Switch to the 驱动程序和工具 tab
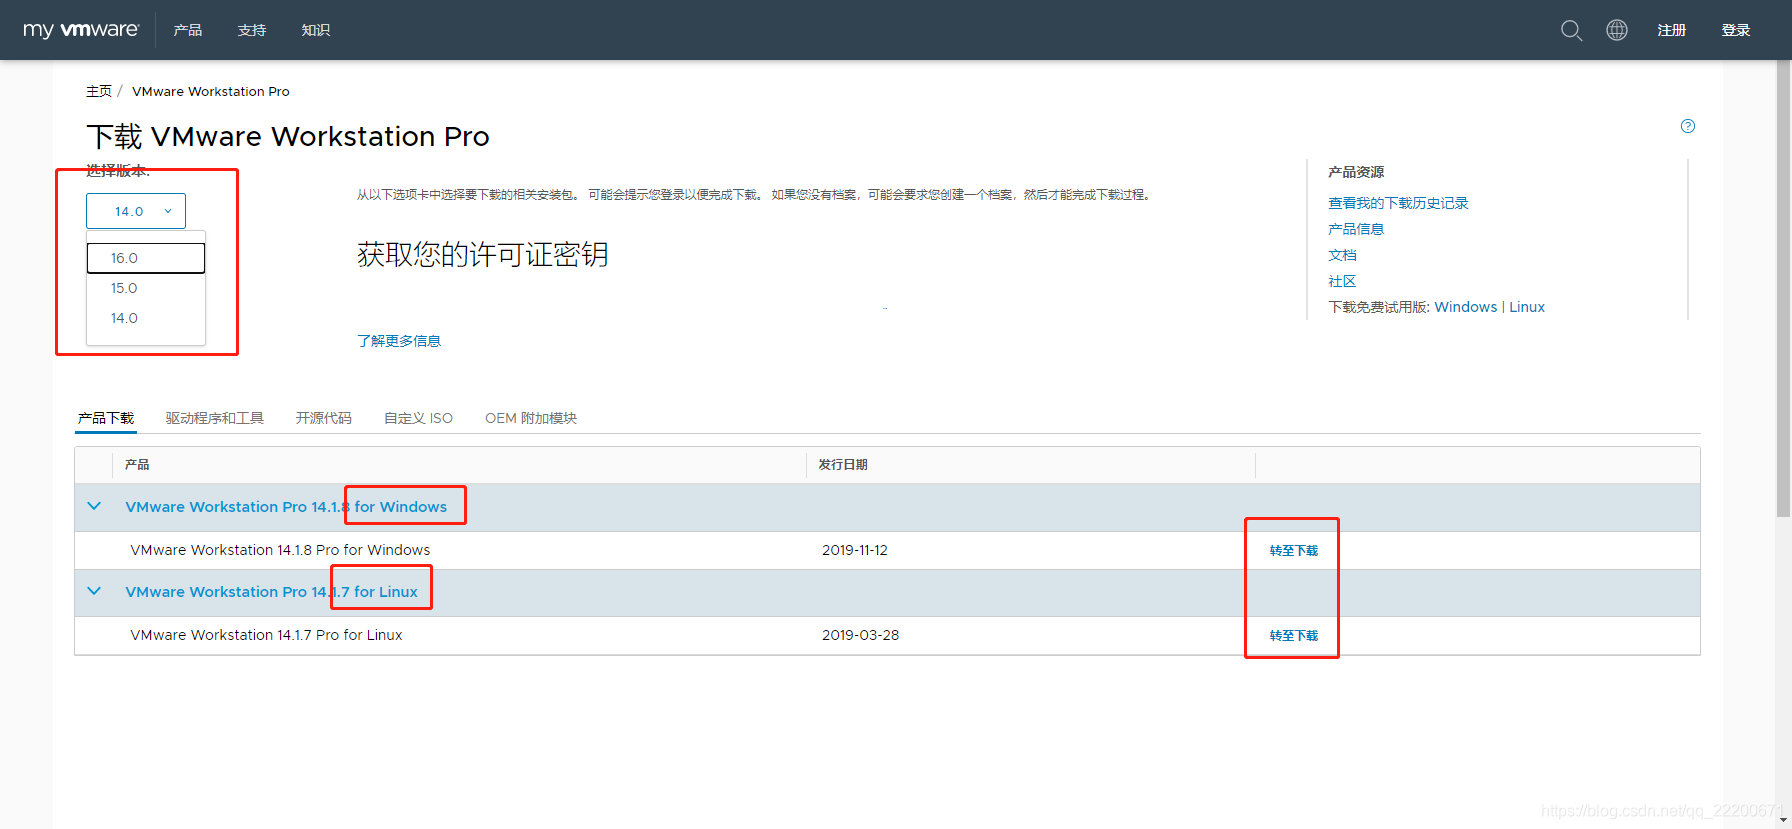Screen dimensions: 1792x829 click(x=215, y=418)
